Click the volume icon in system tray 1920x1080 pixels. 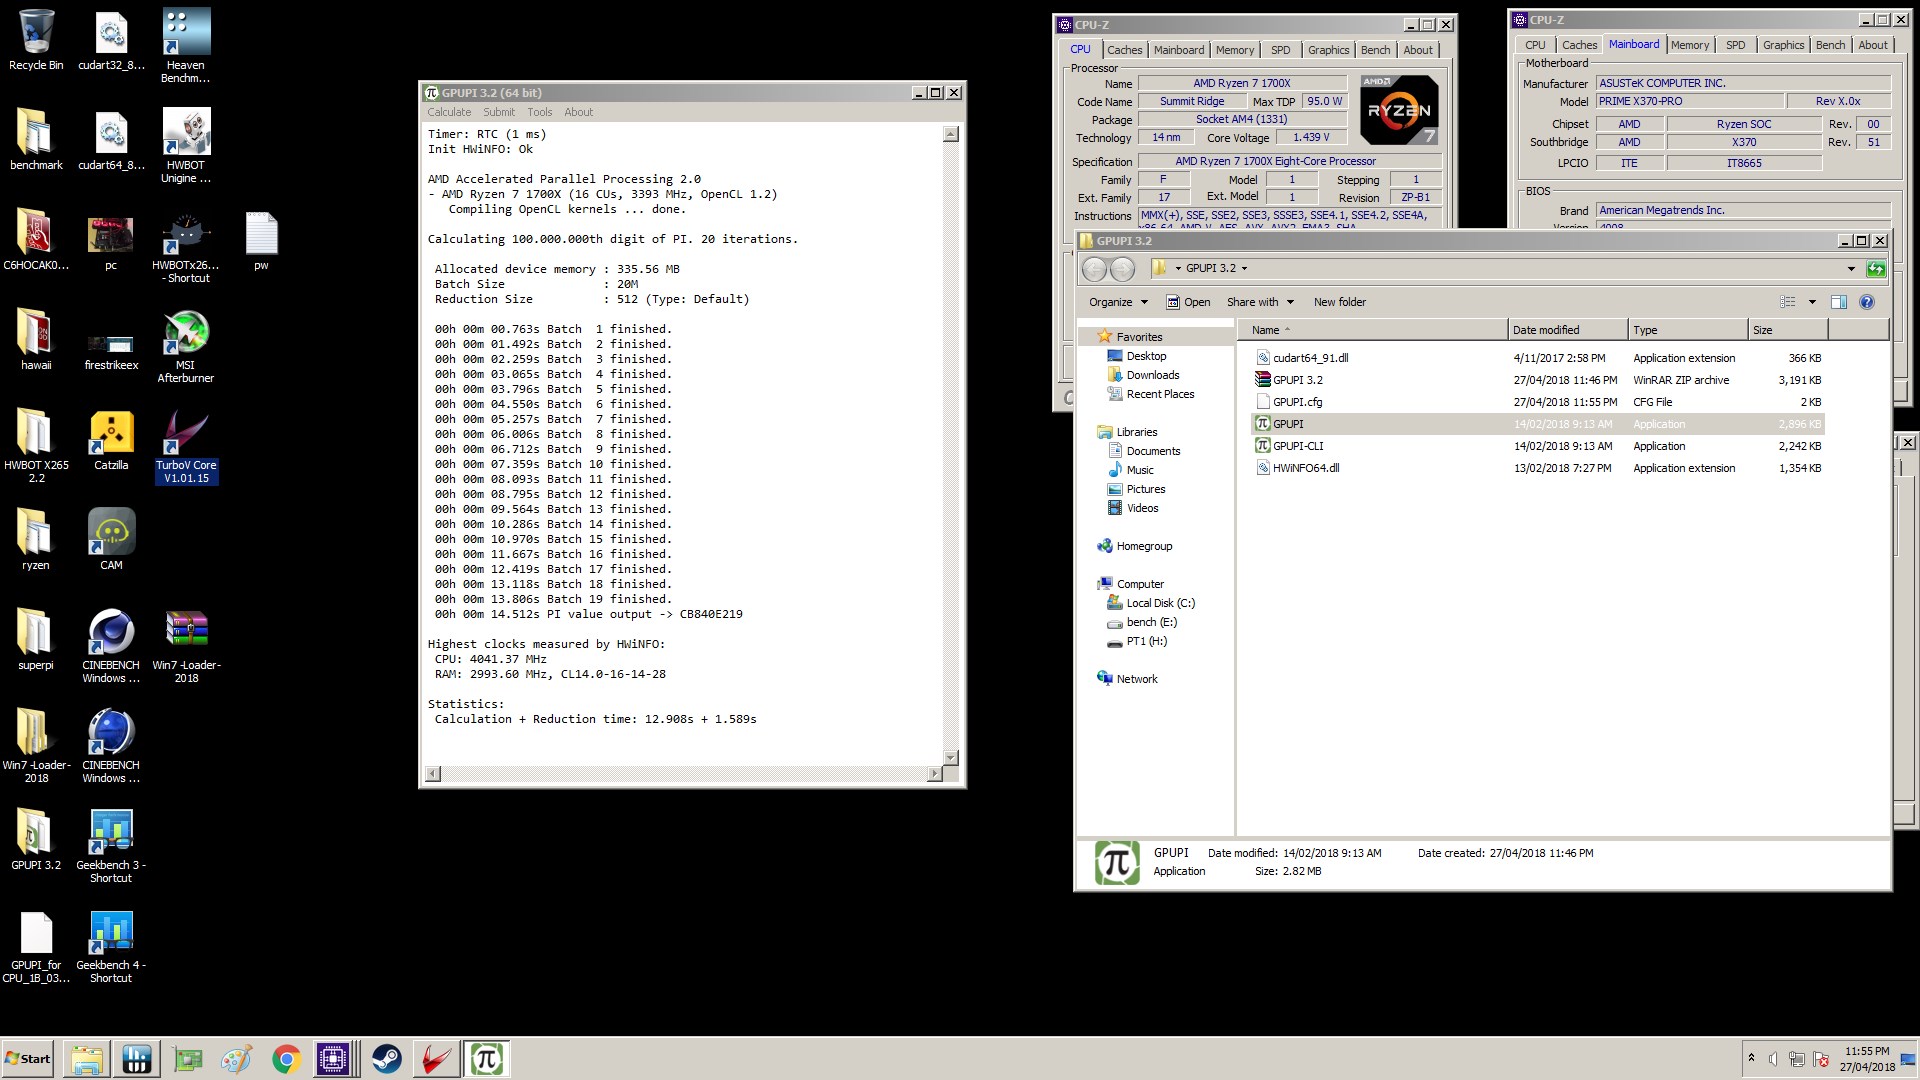coord(1772,1059)
